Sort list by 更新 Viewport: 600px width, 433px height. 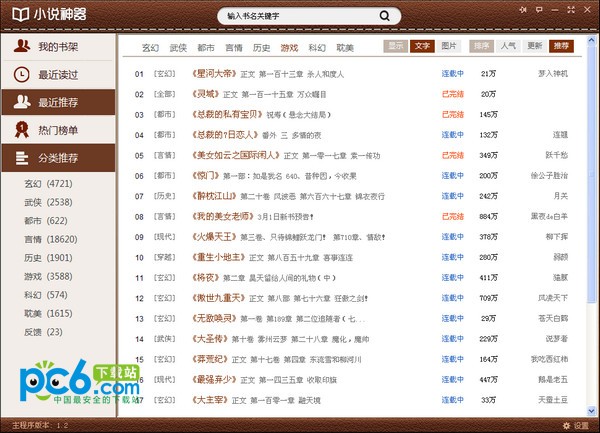click(x=535, y=46)
